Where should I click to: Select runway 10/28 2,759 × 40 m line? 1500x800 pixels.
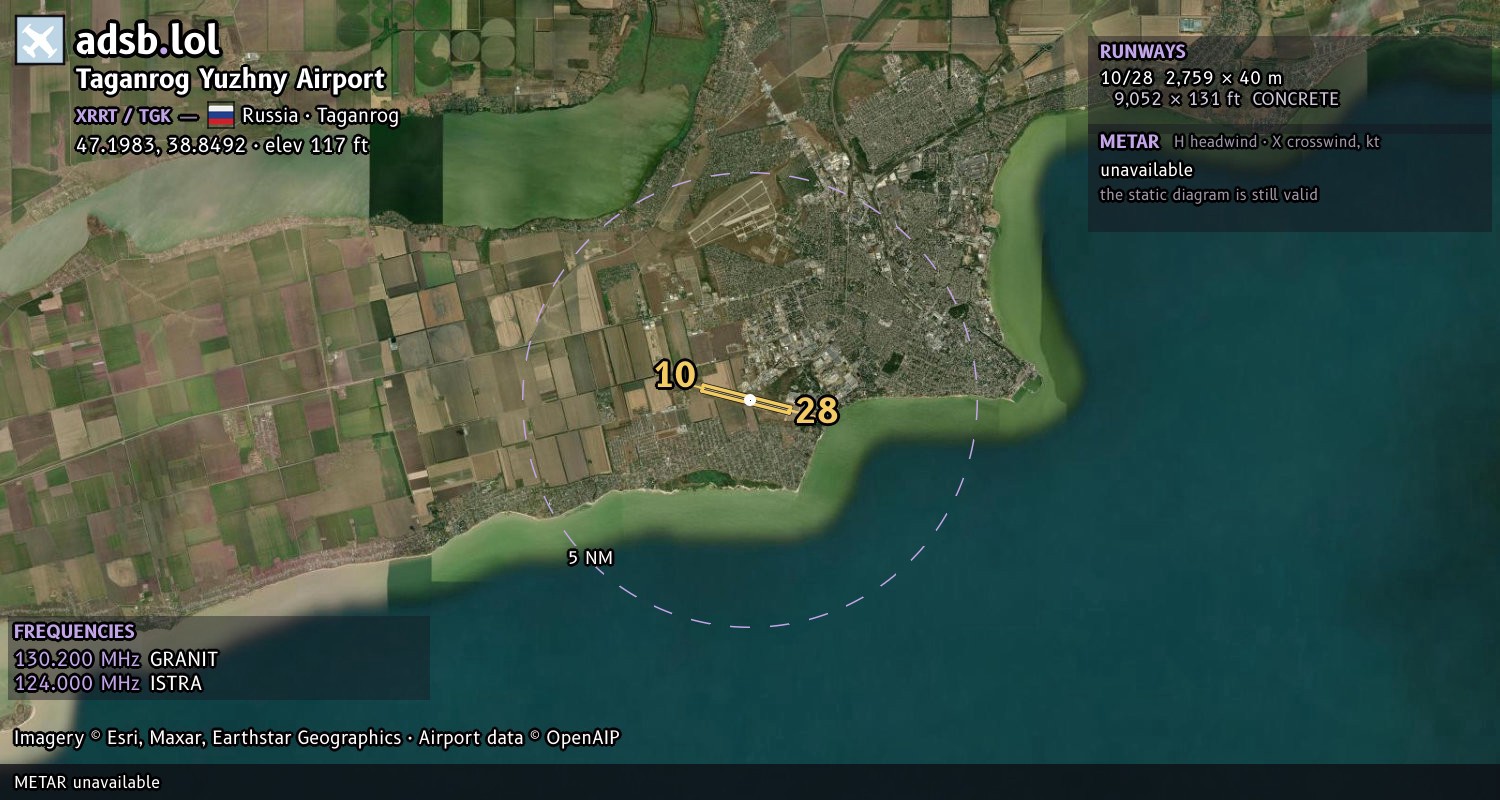[1191, 78]
